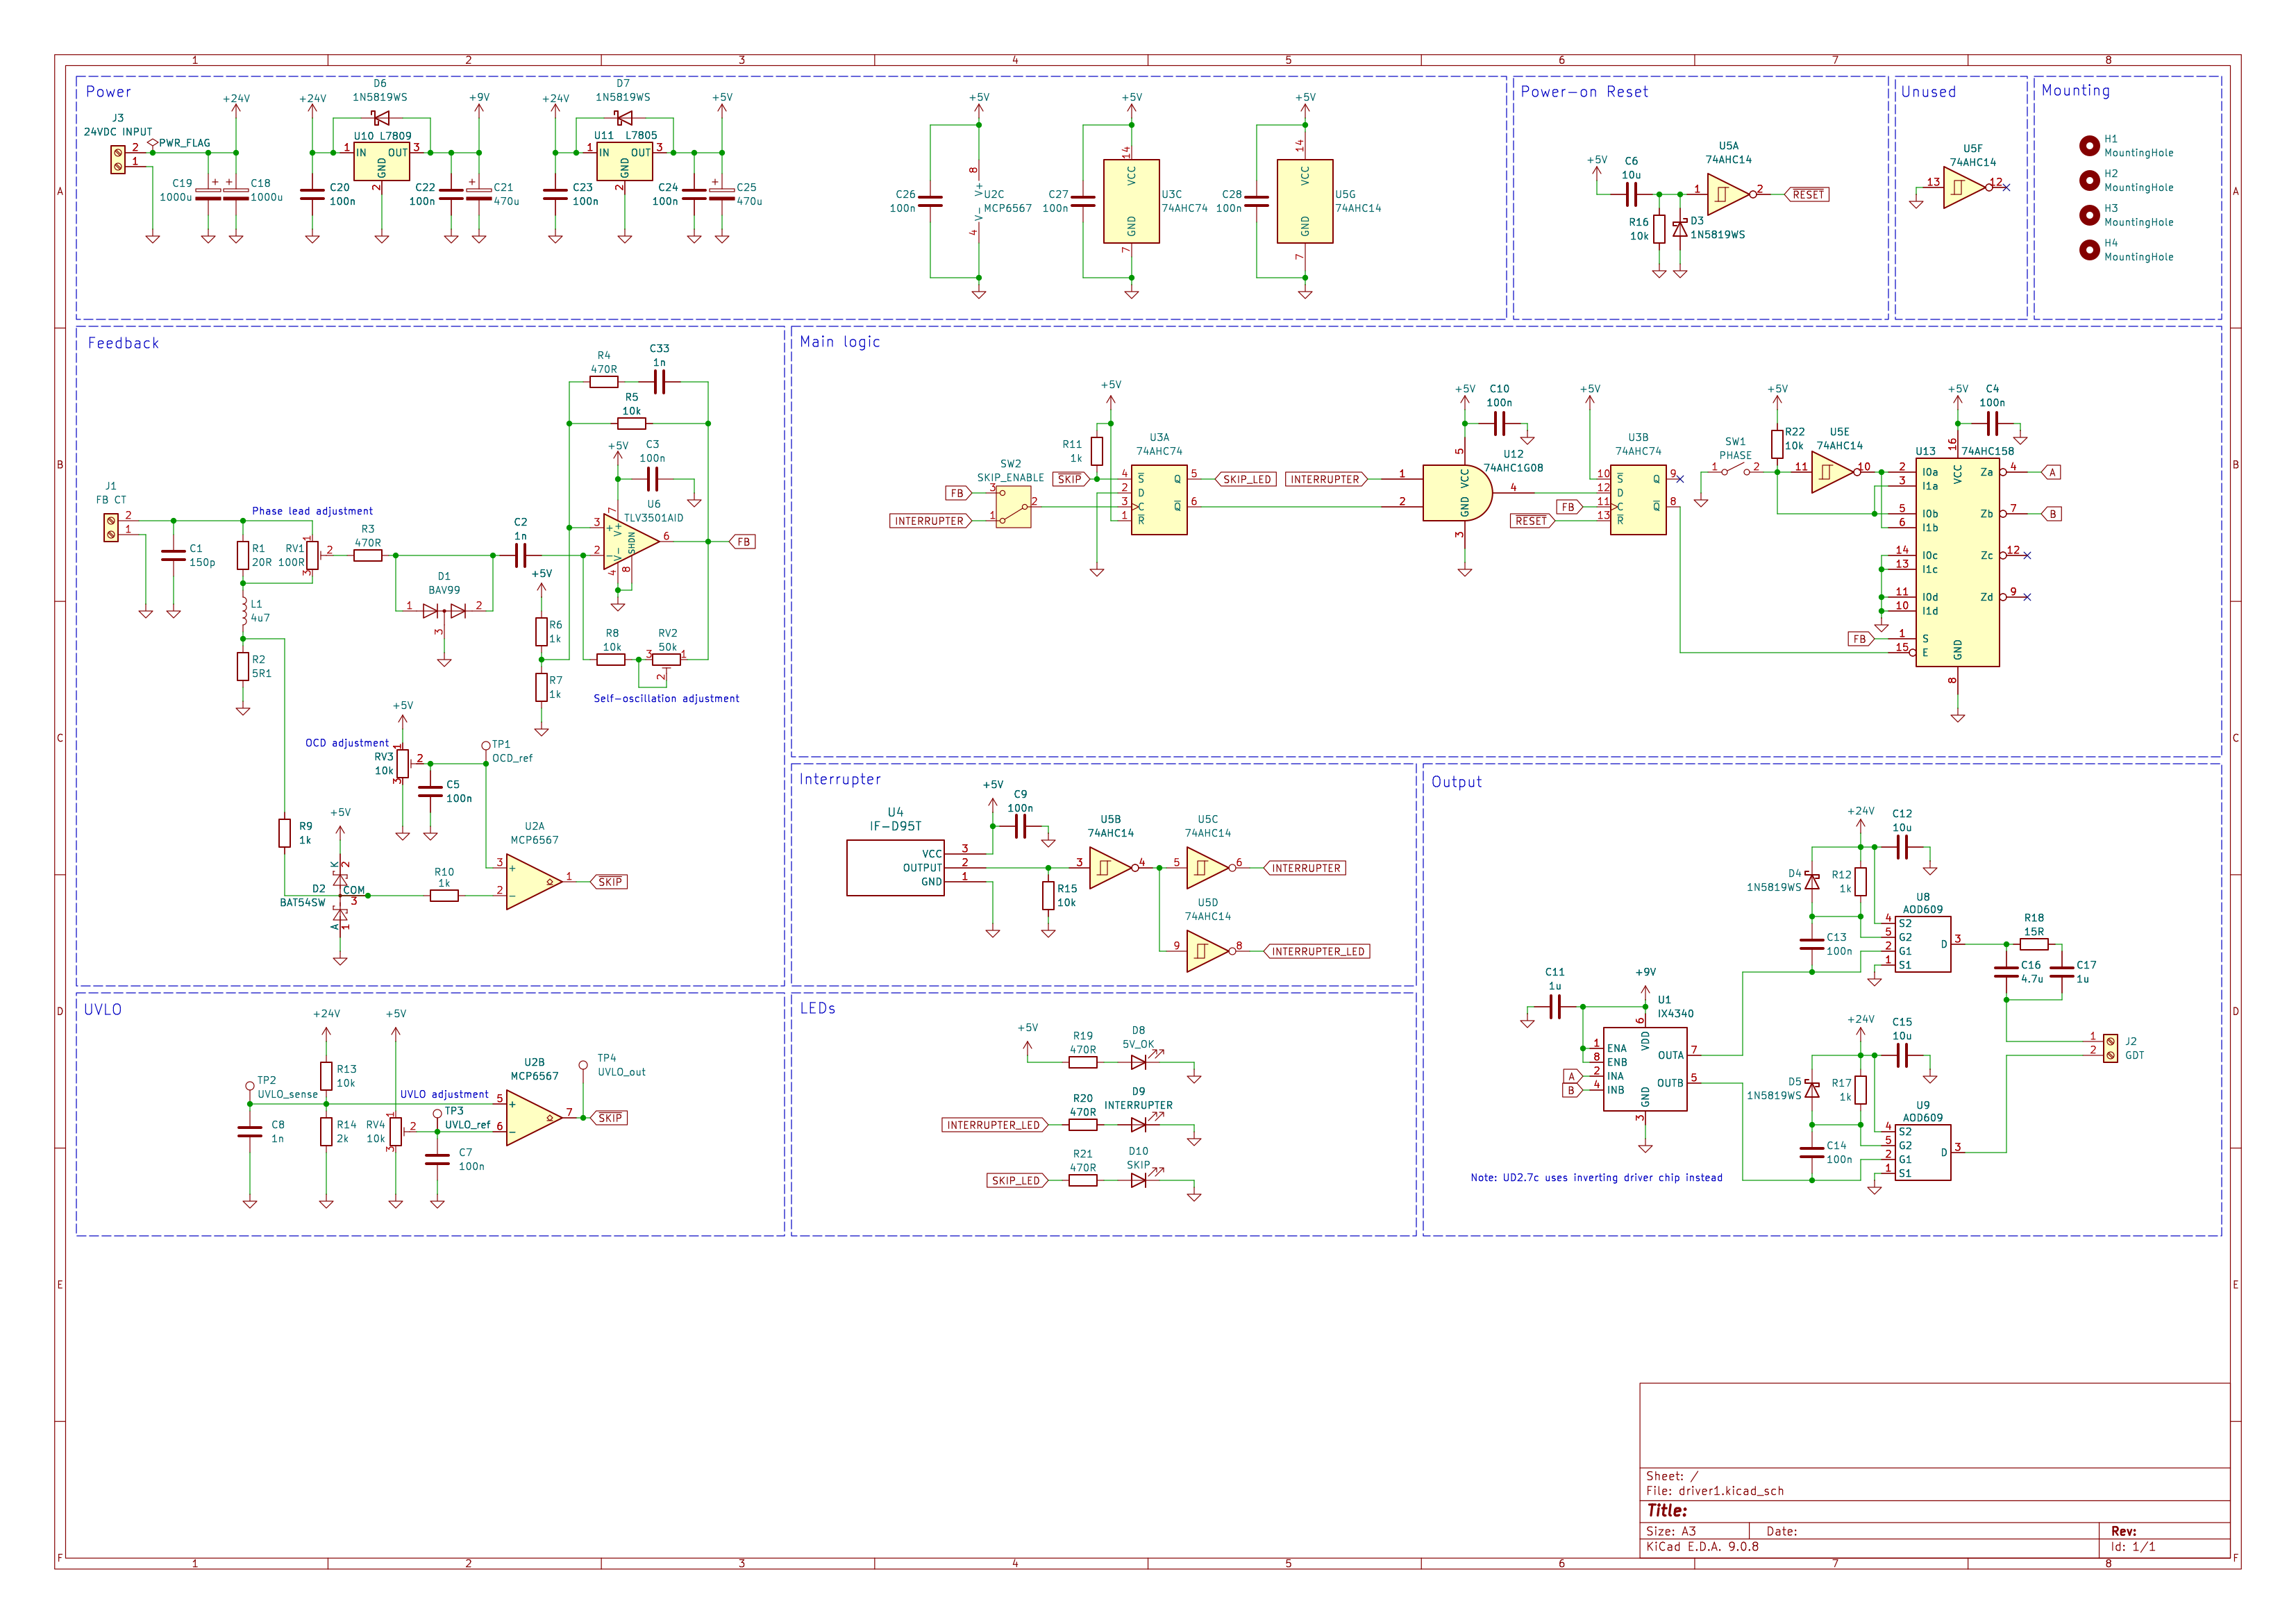This screenshot has width=2296, height=1624.
Task: Select the U2C MCP6567 power unit symbol
Action: click(979, 201)
